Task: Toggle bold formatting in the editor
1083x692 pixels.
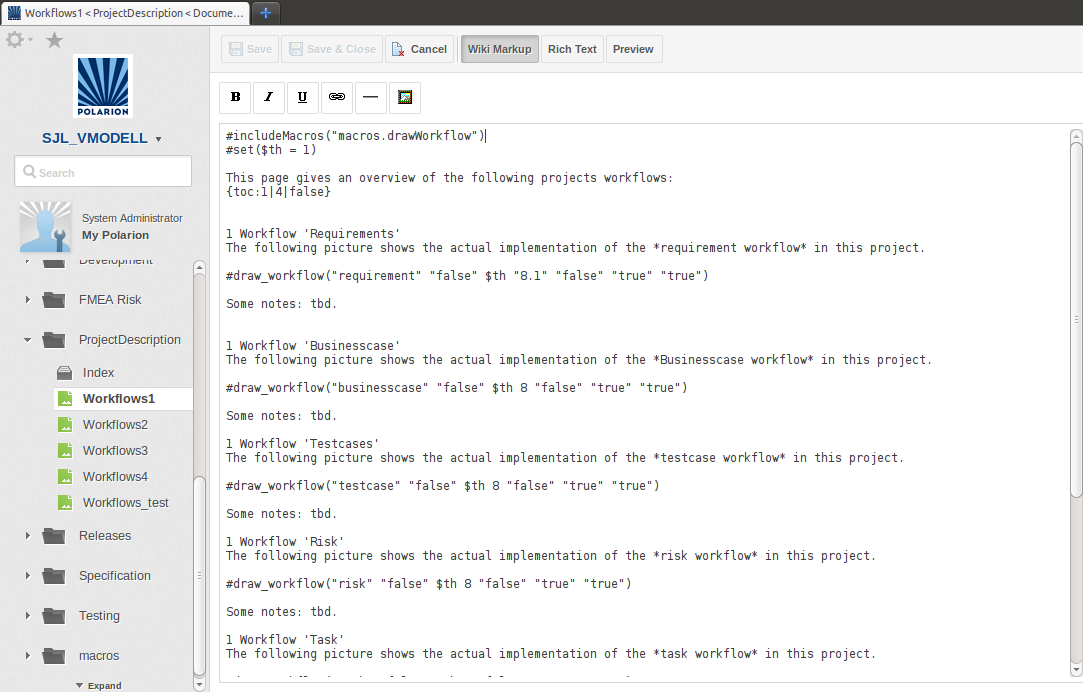Action: (x=235, y=97)
